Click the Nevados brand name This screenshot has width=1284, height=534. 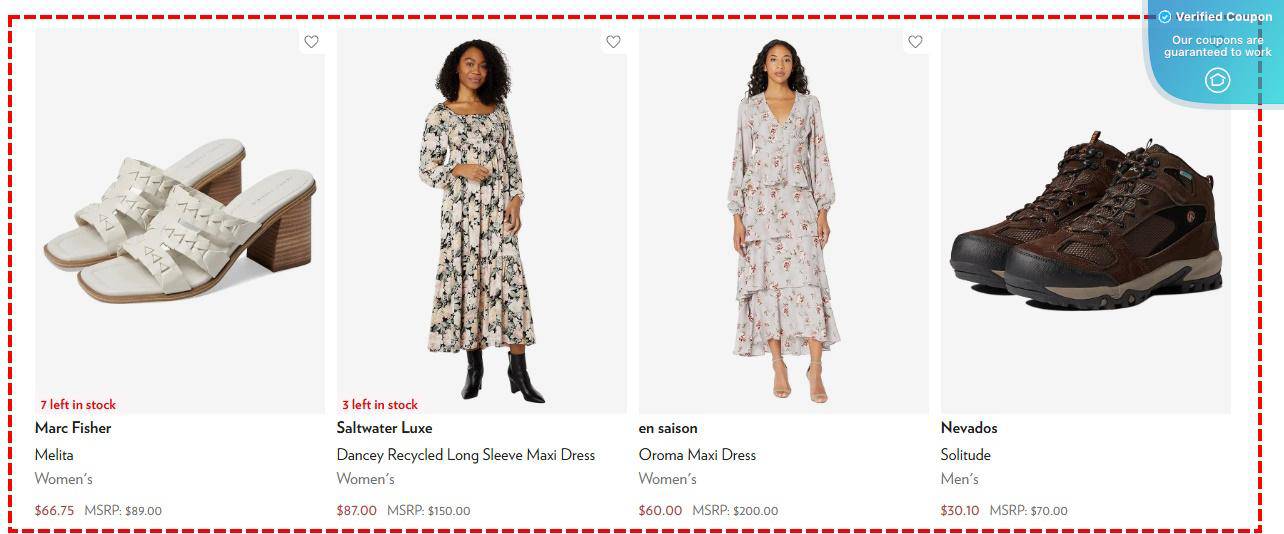click(x=969, y=428)
